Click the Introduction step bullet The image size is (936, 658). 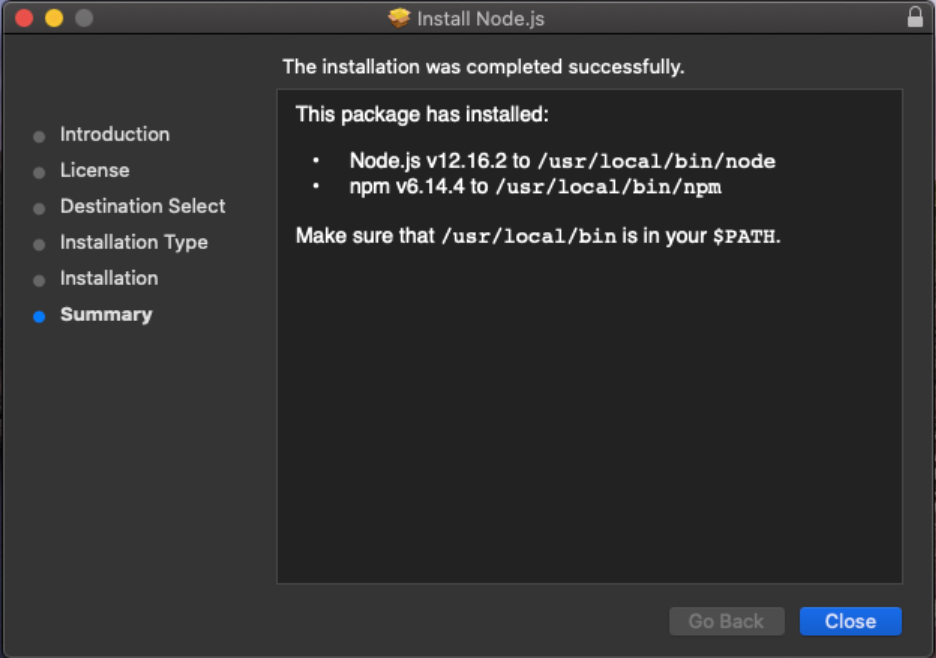pos(39,137)
